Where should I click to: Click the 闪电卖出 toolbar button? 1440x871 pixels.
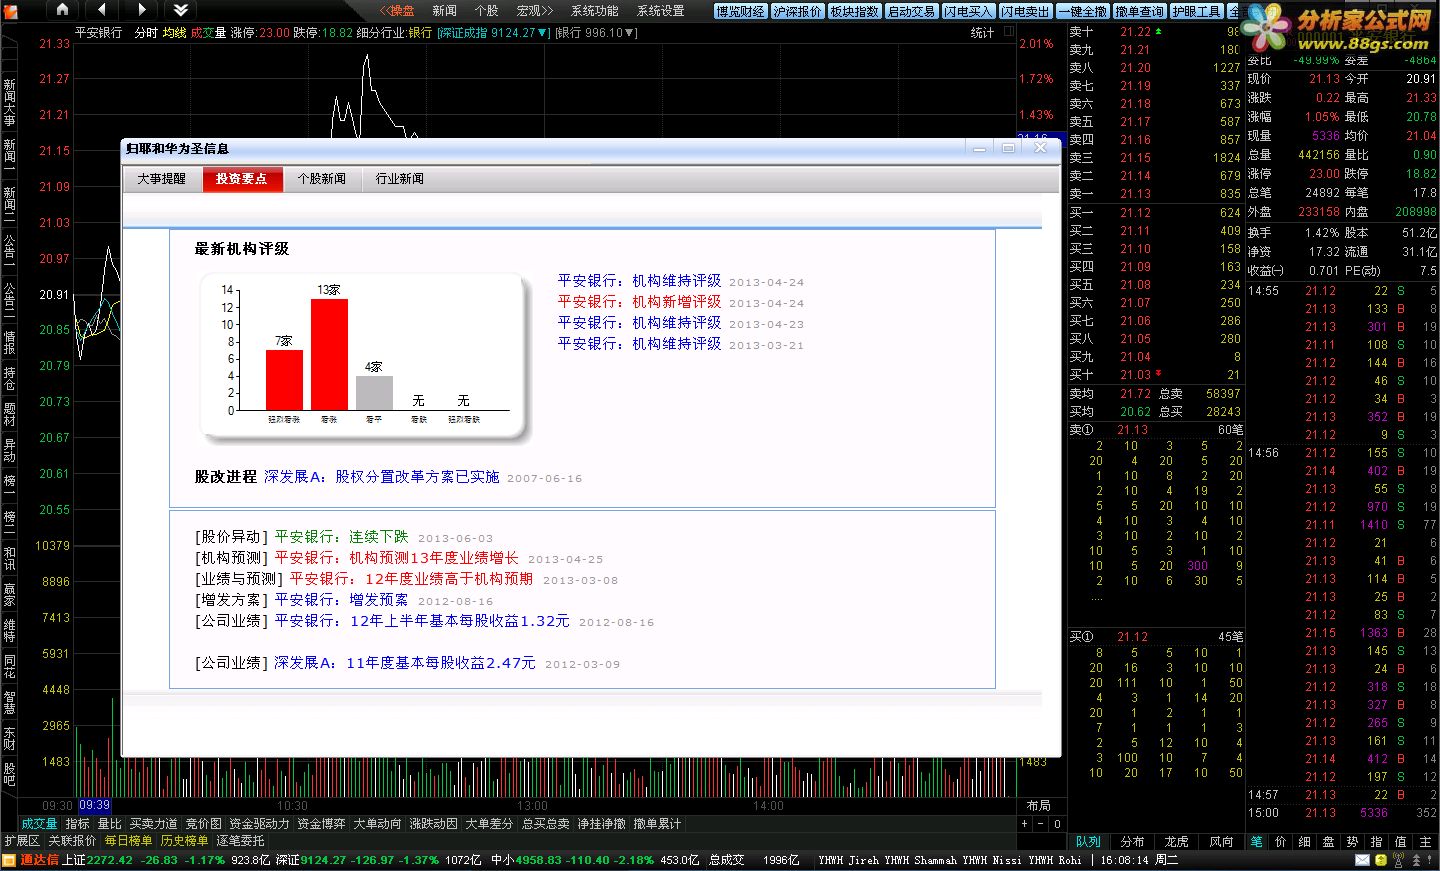point(1025,11)
